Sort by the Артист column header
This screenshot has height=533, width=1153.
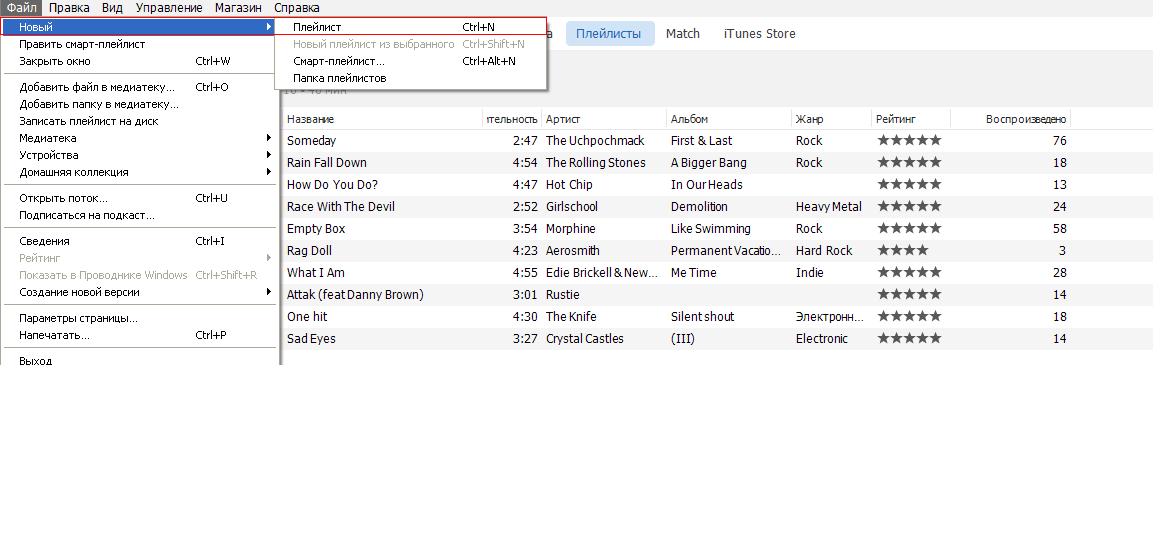604,119
